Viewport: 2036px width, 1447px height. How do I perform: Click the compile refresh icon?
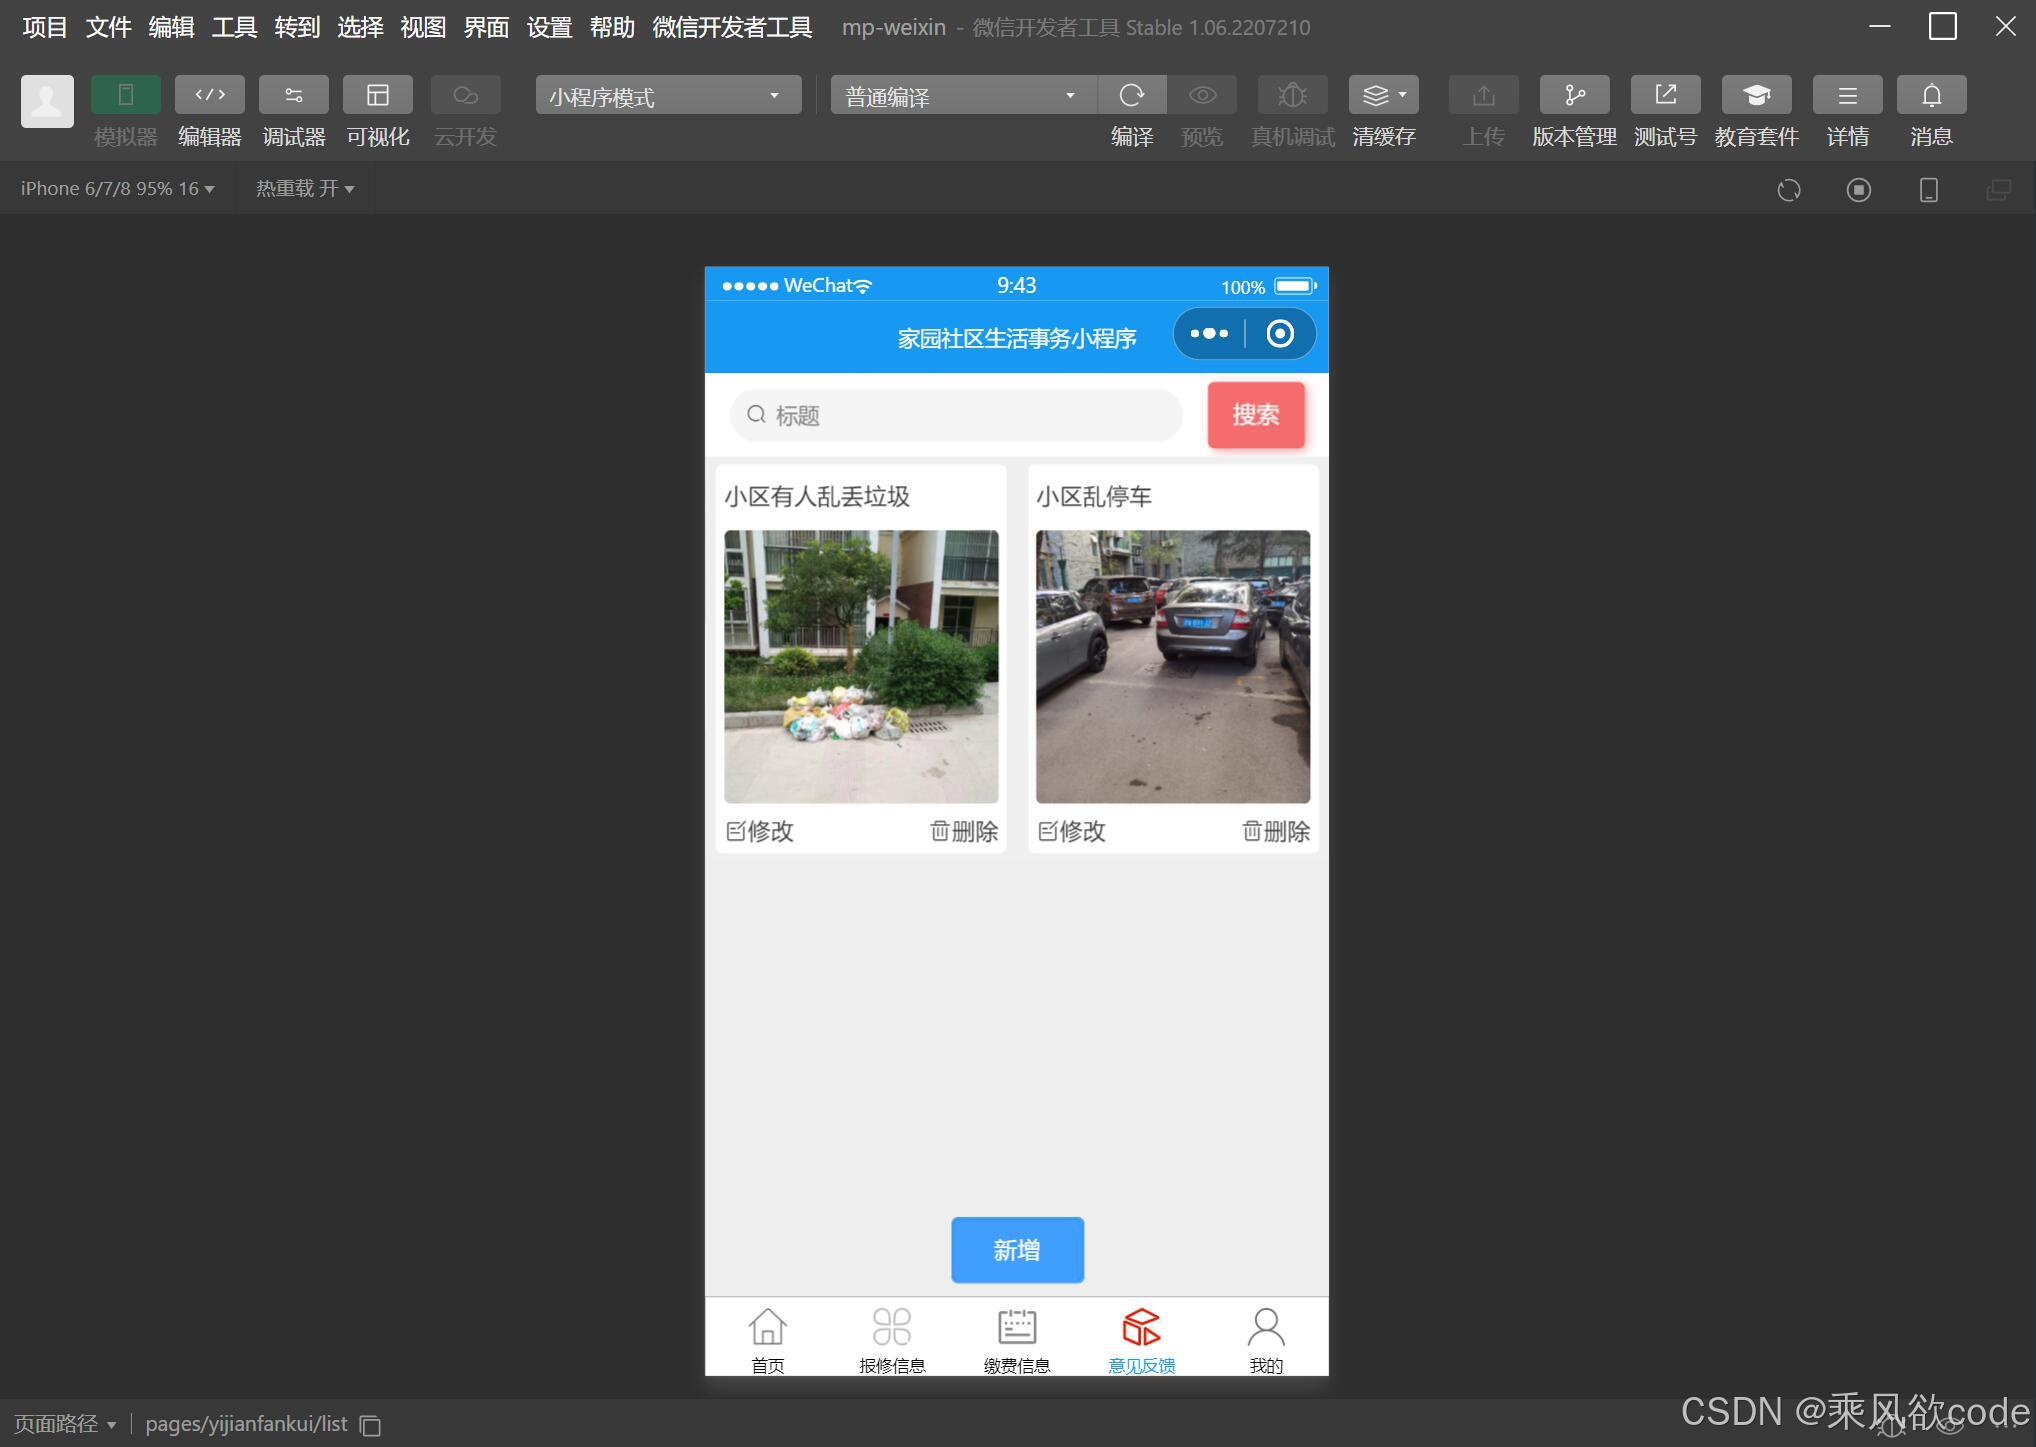[1131, 95]
